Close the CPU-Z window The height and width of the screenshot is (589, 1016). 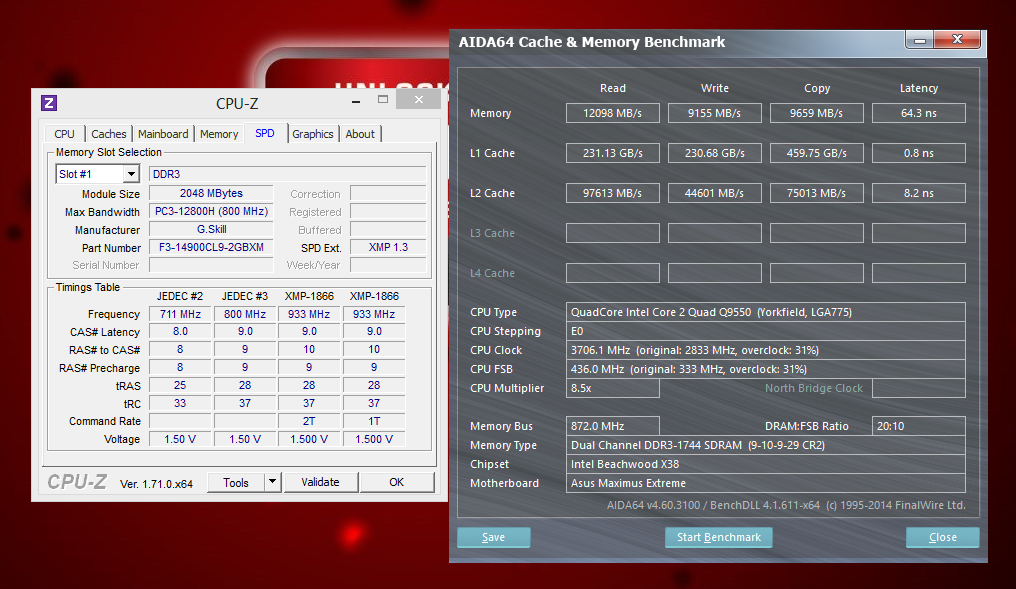pyautogui.click(x=418, y=100)
